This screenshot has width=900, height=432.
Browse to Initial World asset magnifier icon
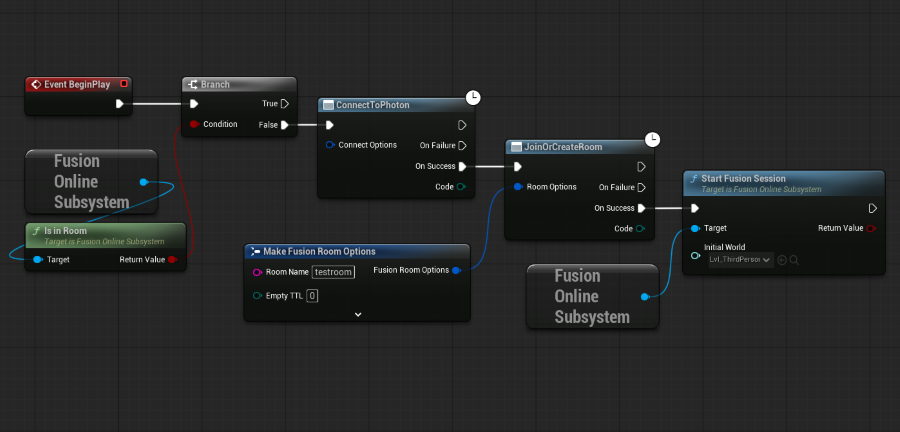click(794, 260)
